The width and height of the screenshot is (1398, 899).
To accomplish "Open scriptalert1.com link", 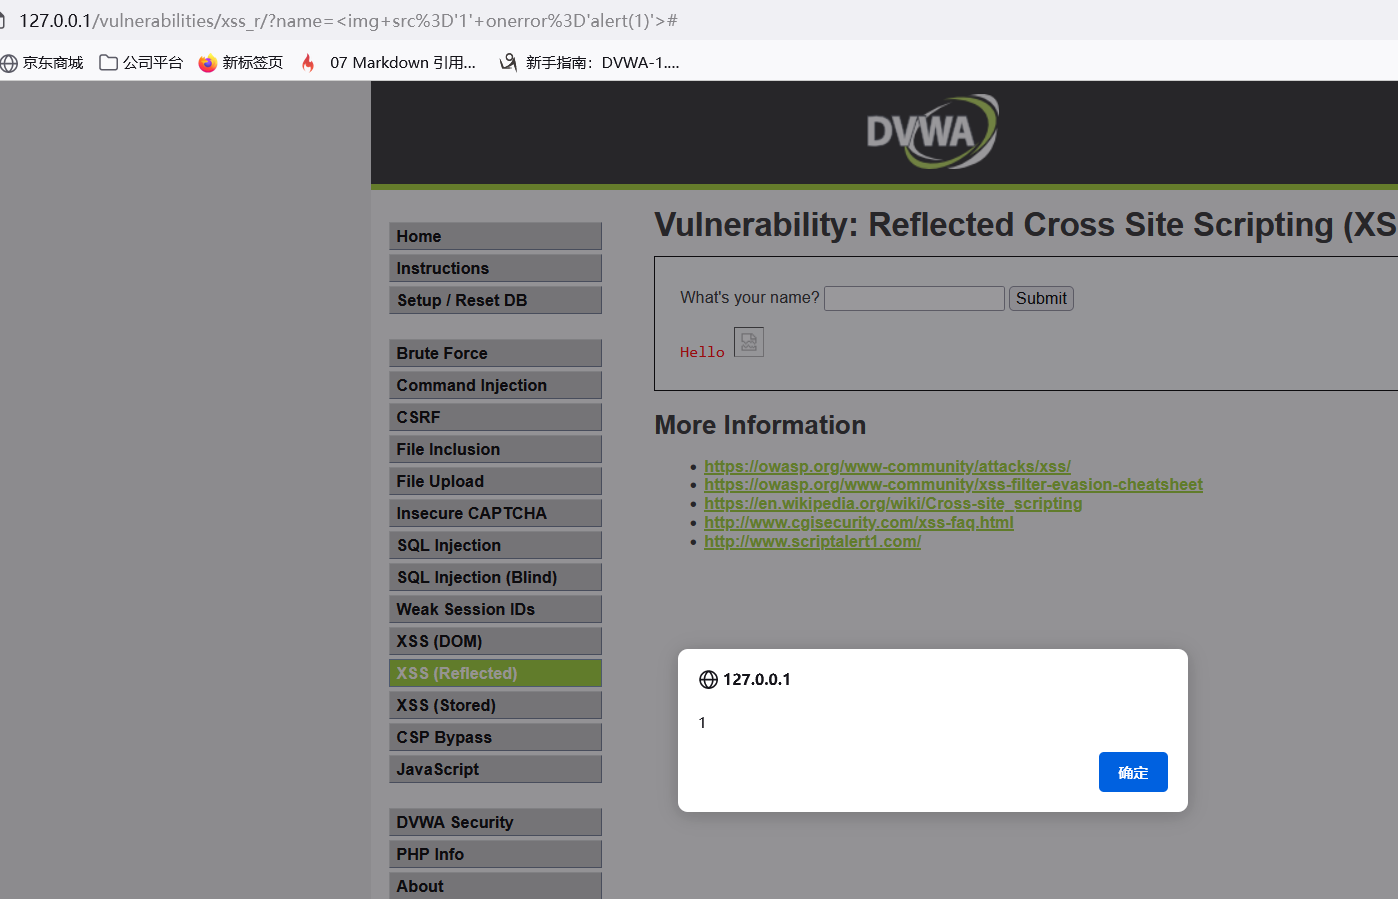I will click(812, 541).
